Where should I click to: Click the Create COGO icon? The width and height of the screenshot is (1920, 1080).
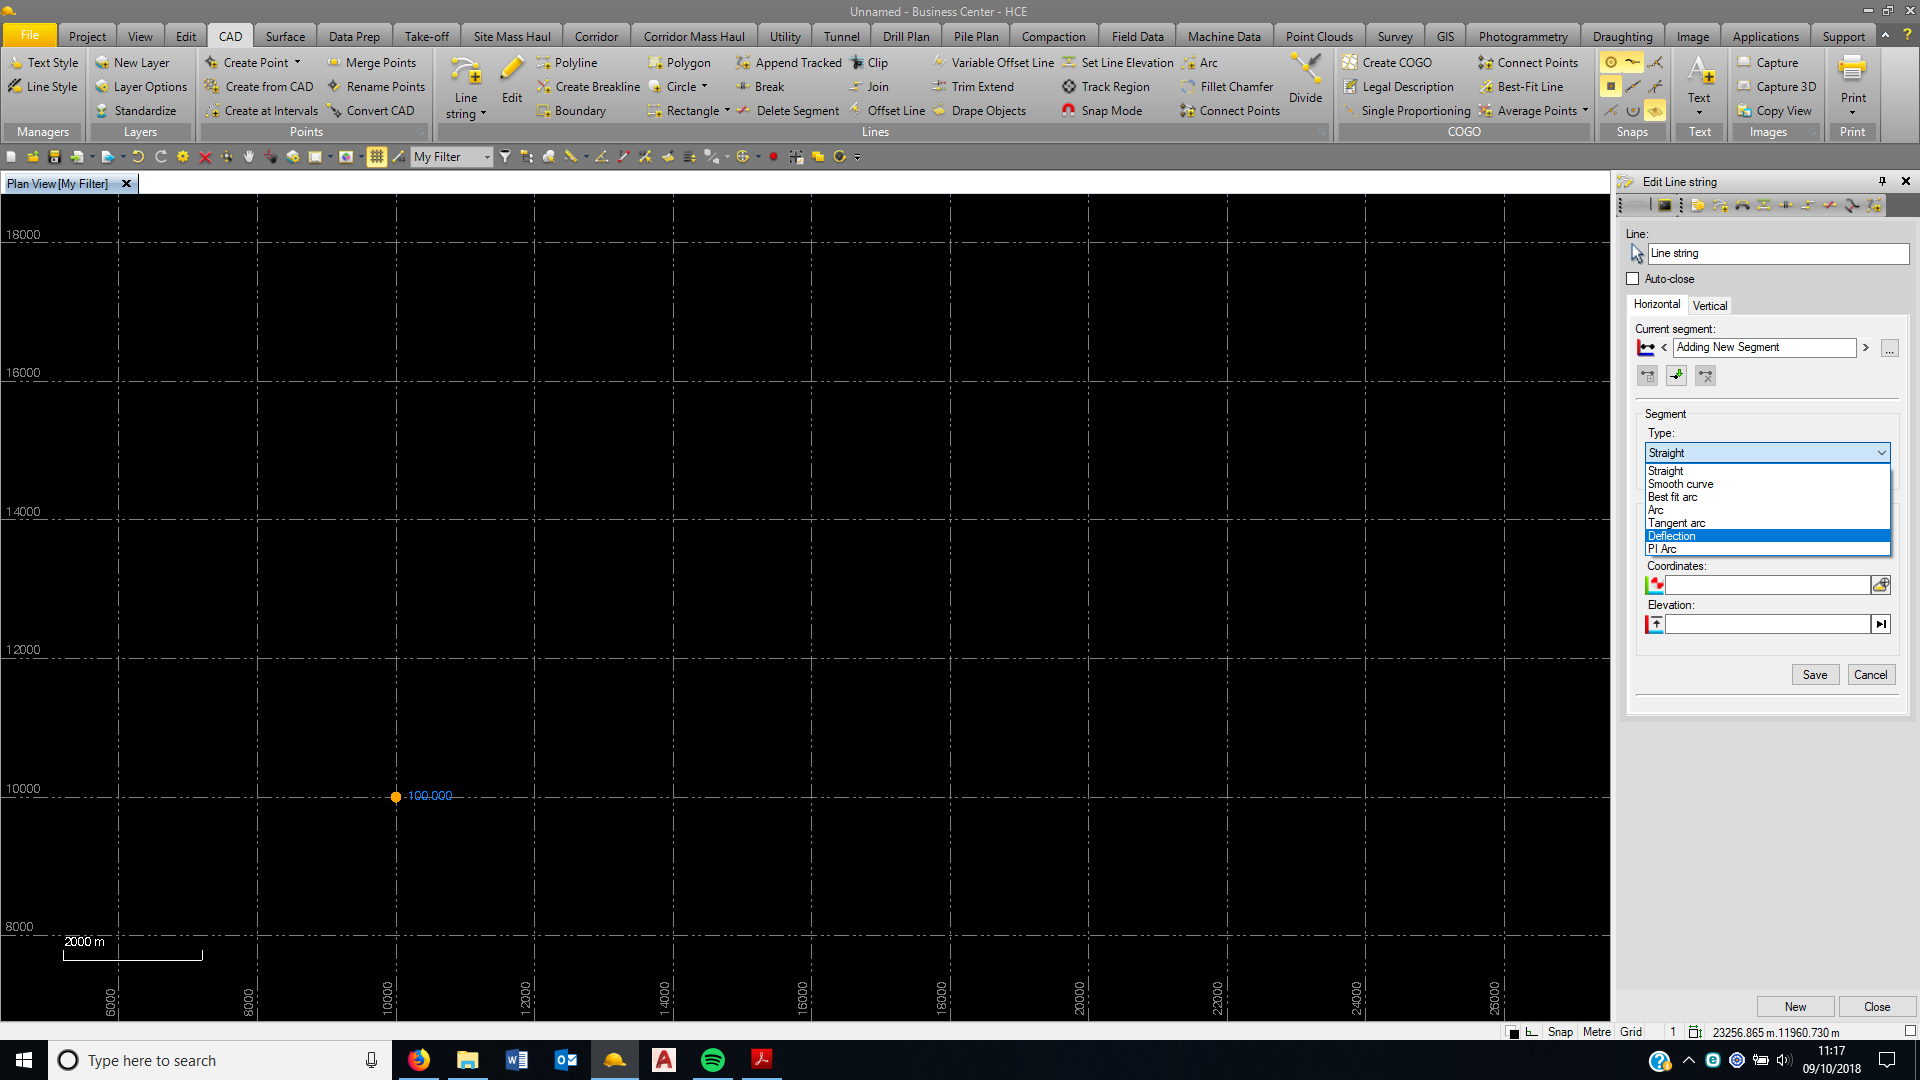tap(1350, 63)
